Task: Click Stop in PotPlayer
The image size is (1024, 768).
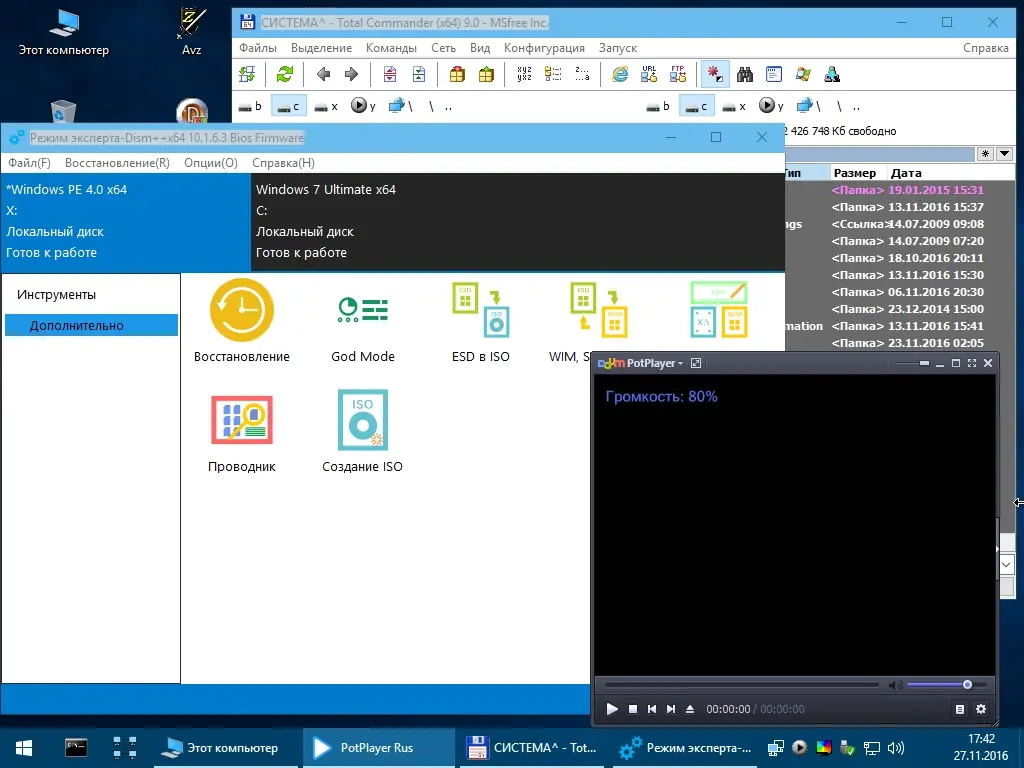Action: click(633, 709)
